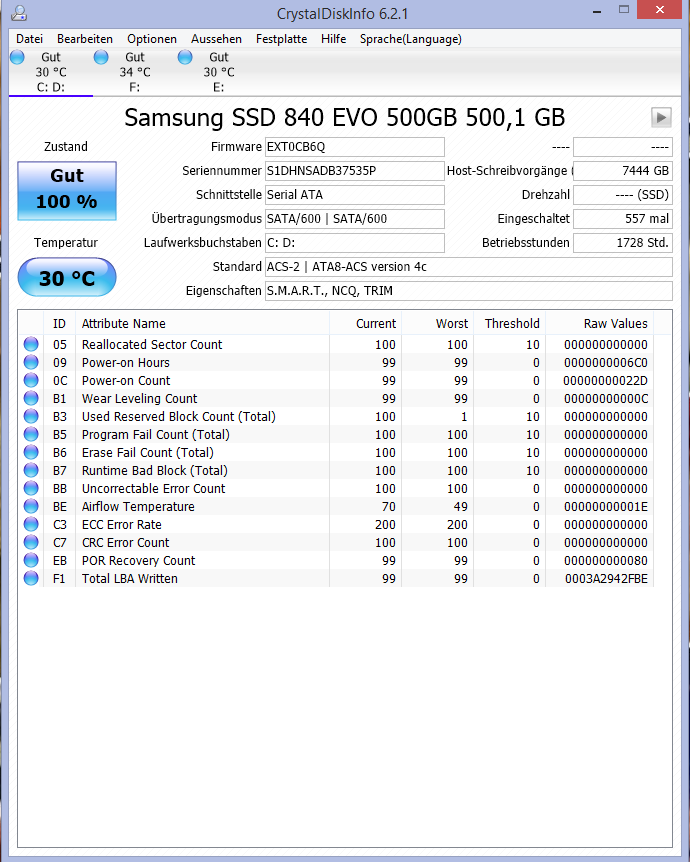
Task: Select the ECC Error Rate attribute name
Action: (122, 525)
